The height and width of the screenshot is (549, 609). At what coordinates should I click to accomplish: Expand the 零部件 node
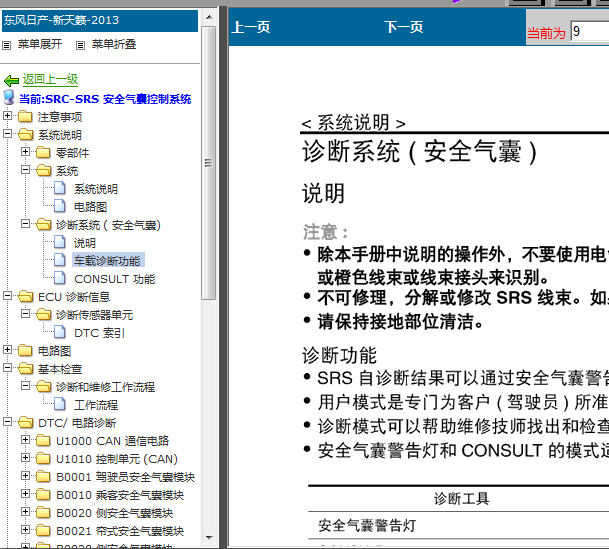(26, 151)
